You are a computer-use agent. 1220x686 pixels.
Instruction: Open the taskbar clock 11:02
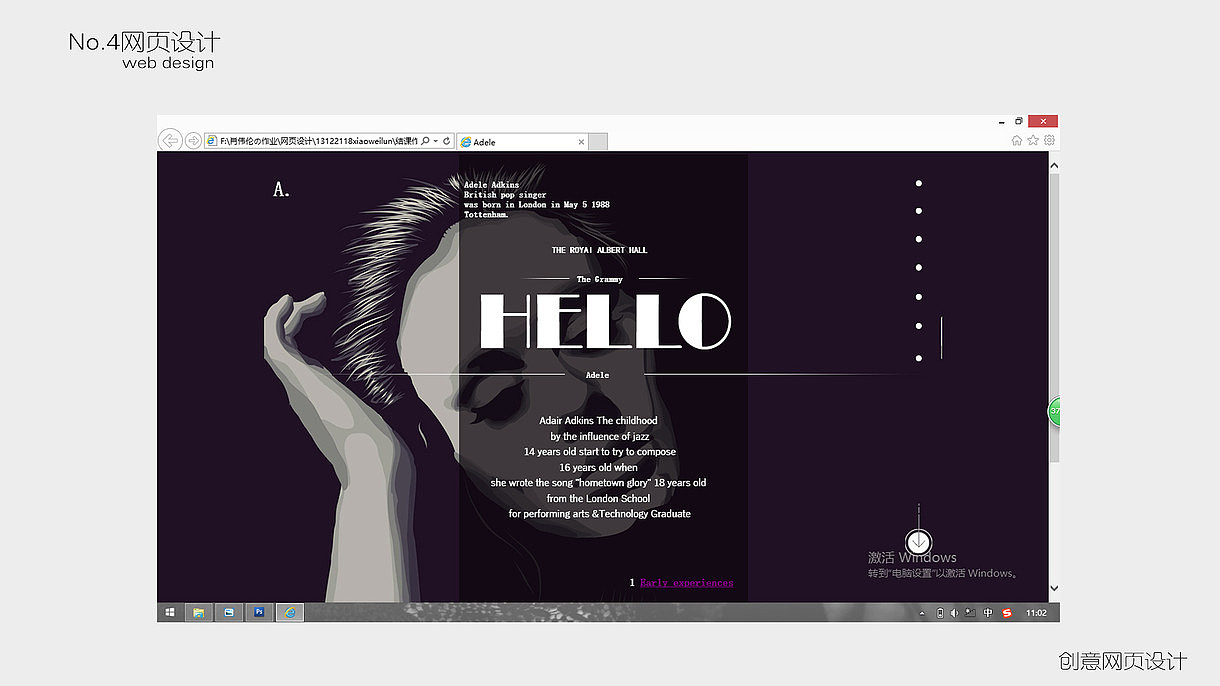point(1037,613)
